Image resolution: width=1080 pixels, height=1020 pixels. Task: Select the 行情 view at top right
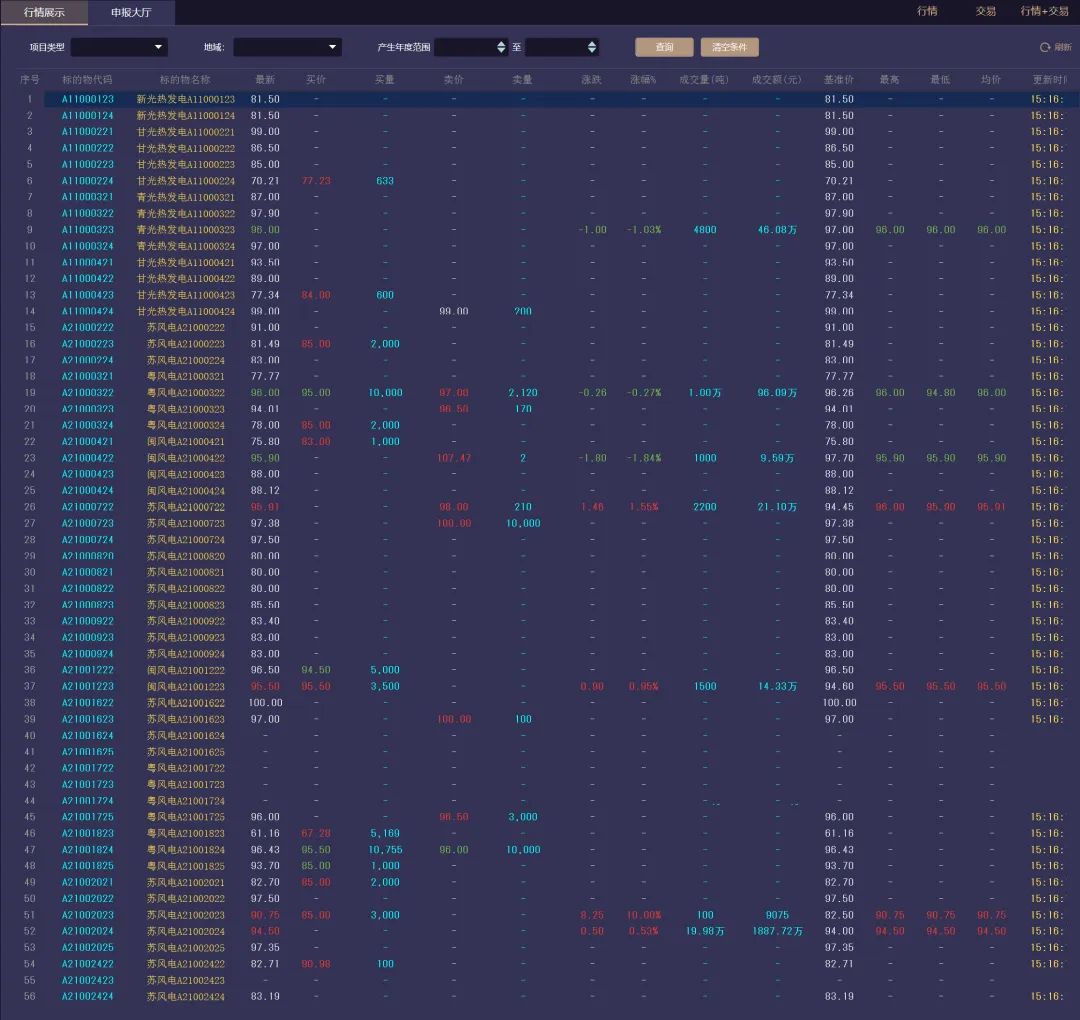click(x=927, y=11)
